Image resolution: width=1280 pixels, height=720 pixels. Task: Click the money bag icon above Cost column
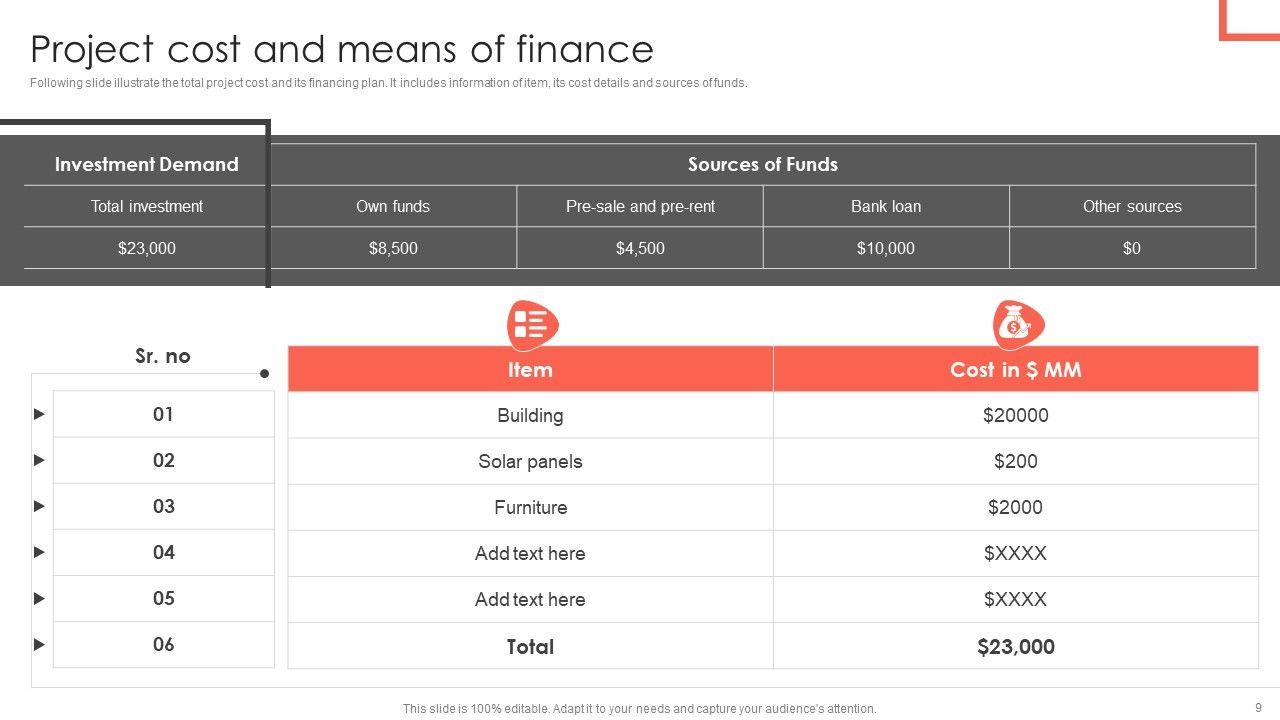coord(1017,324)
